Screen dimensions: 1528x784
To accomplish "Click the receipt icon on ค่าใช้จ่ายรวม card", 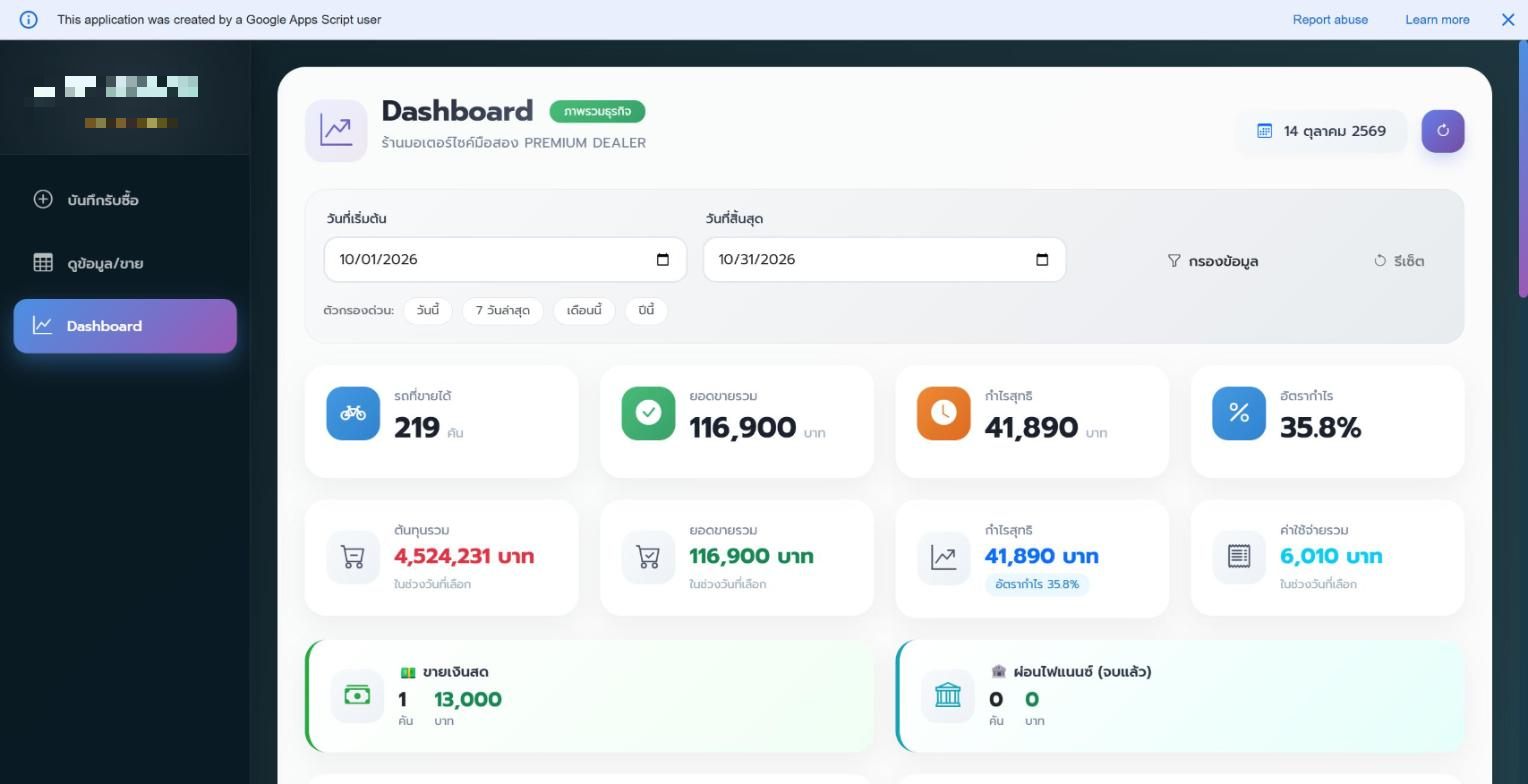I will point(1238,557).
